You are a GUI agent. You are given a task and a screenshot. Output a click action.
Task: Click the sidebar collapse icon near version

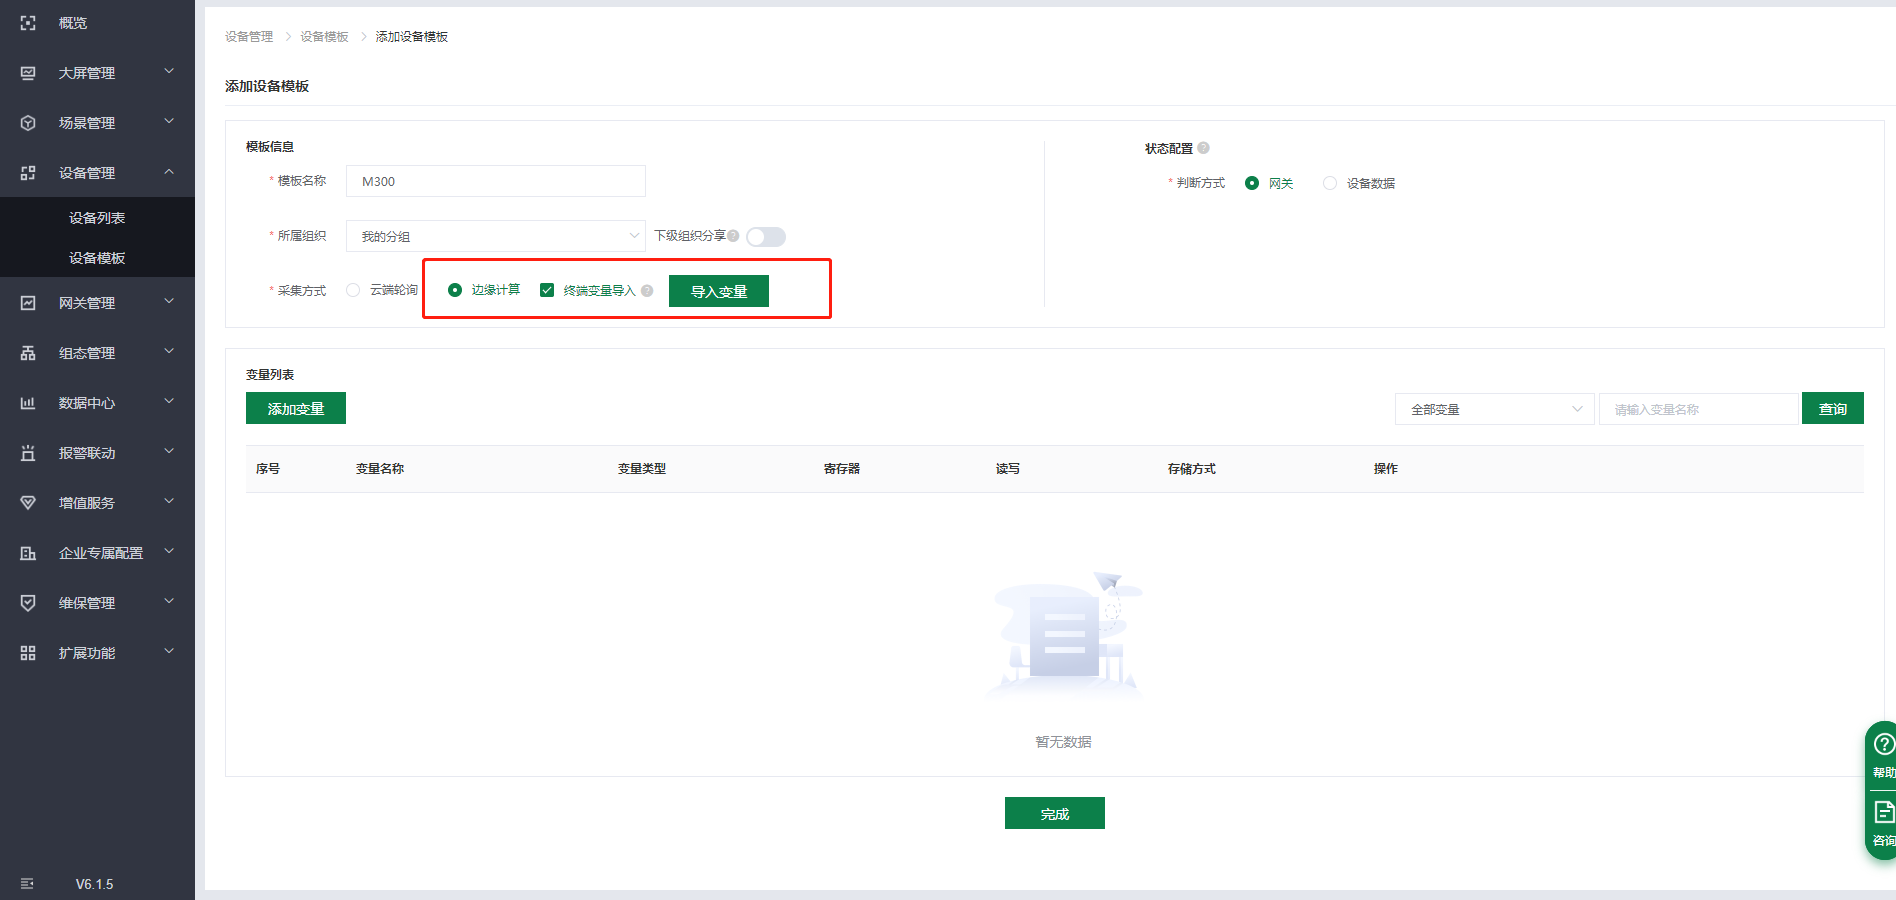click(x=27, y=884)
